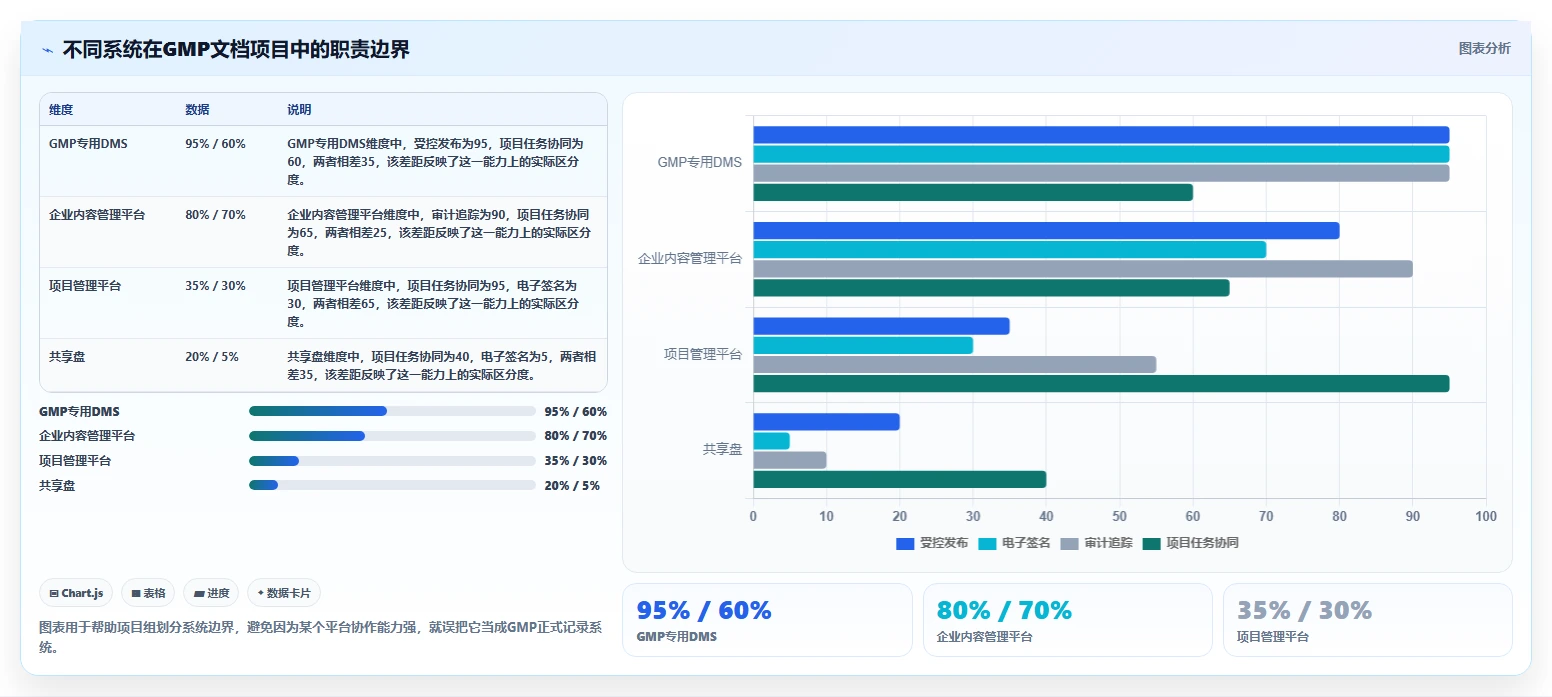
Task: Click the description mentioning 审计追踪为90
Action: (440, 233)
